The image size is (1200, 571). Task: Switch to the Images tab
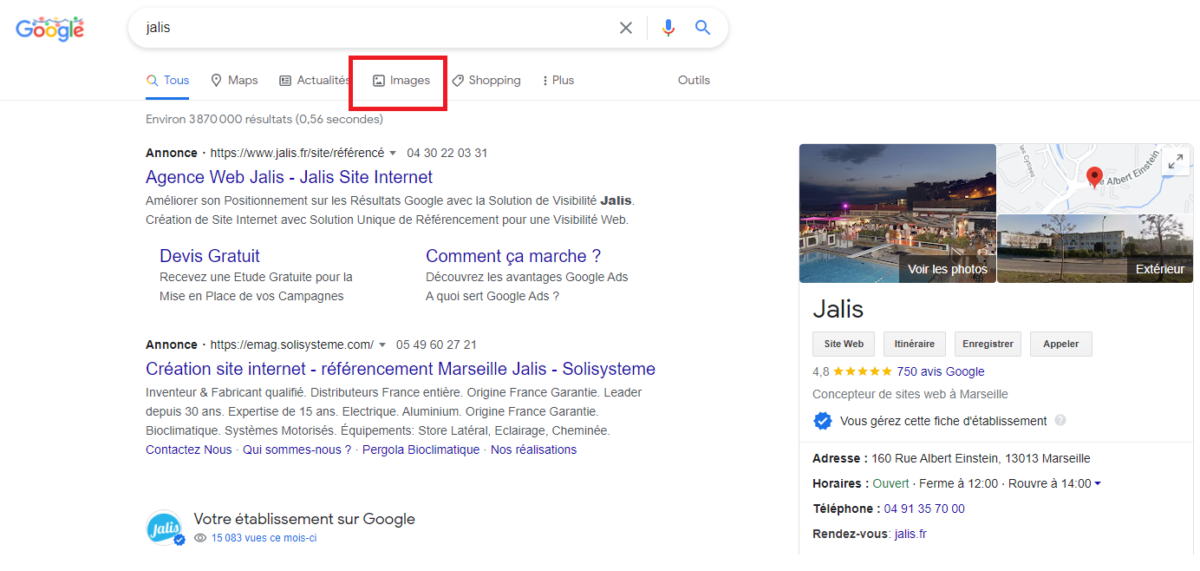(401, 80)
